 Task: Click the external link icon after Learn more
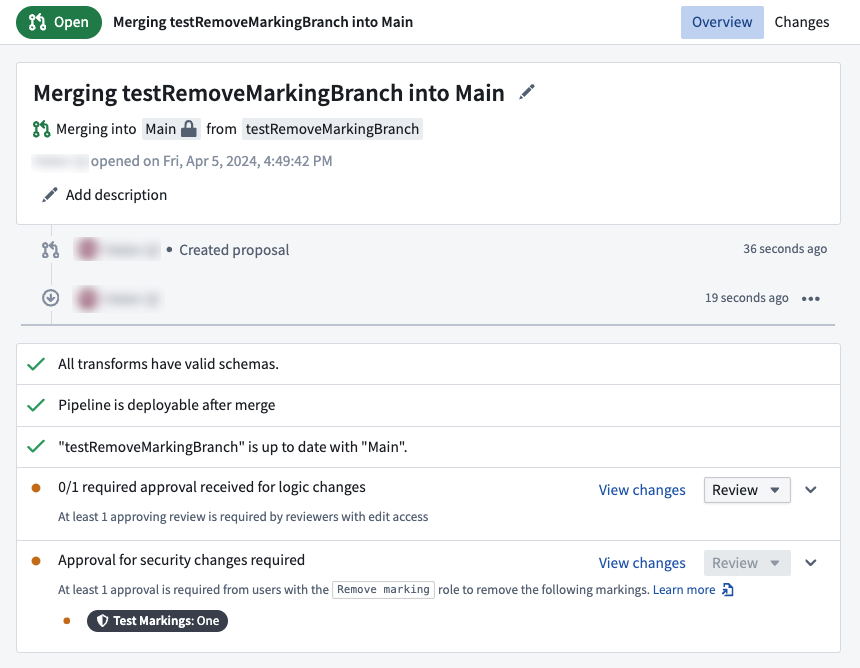(728, 590)
